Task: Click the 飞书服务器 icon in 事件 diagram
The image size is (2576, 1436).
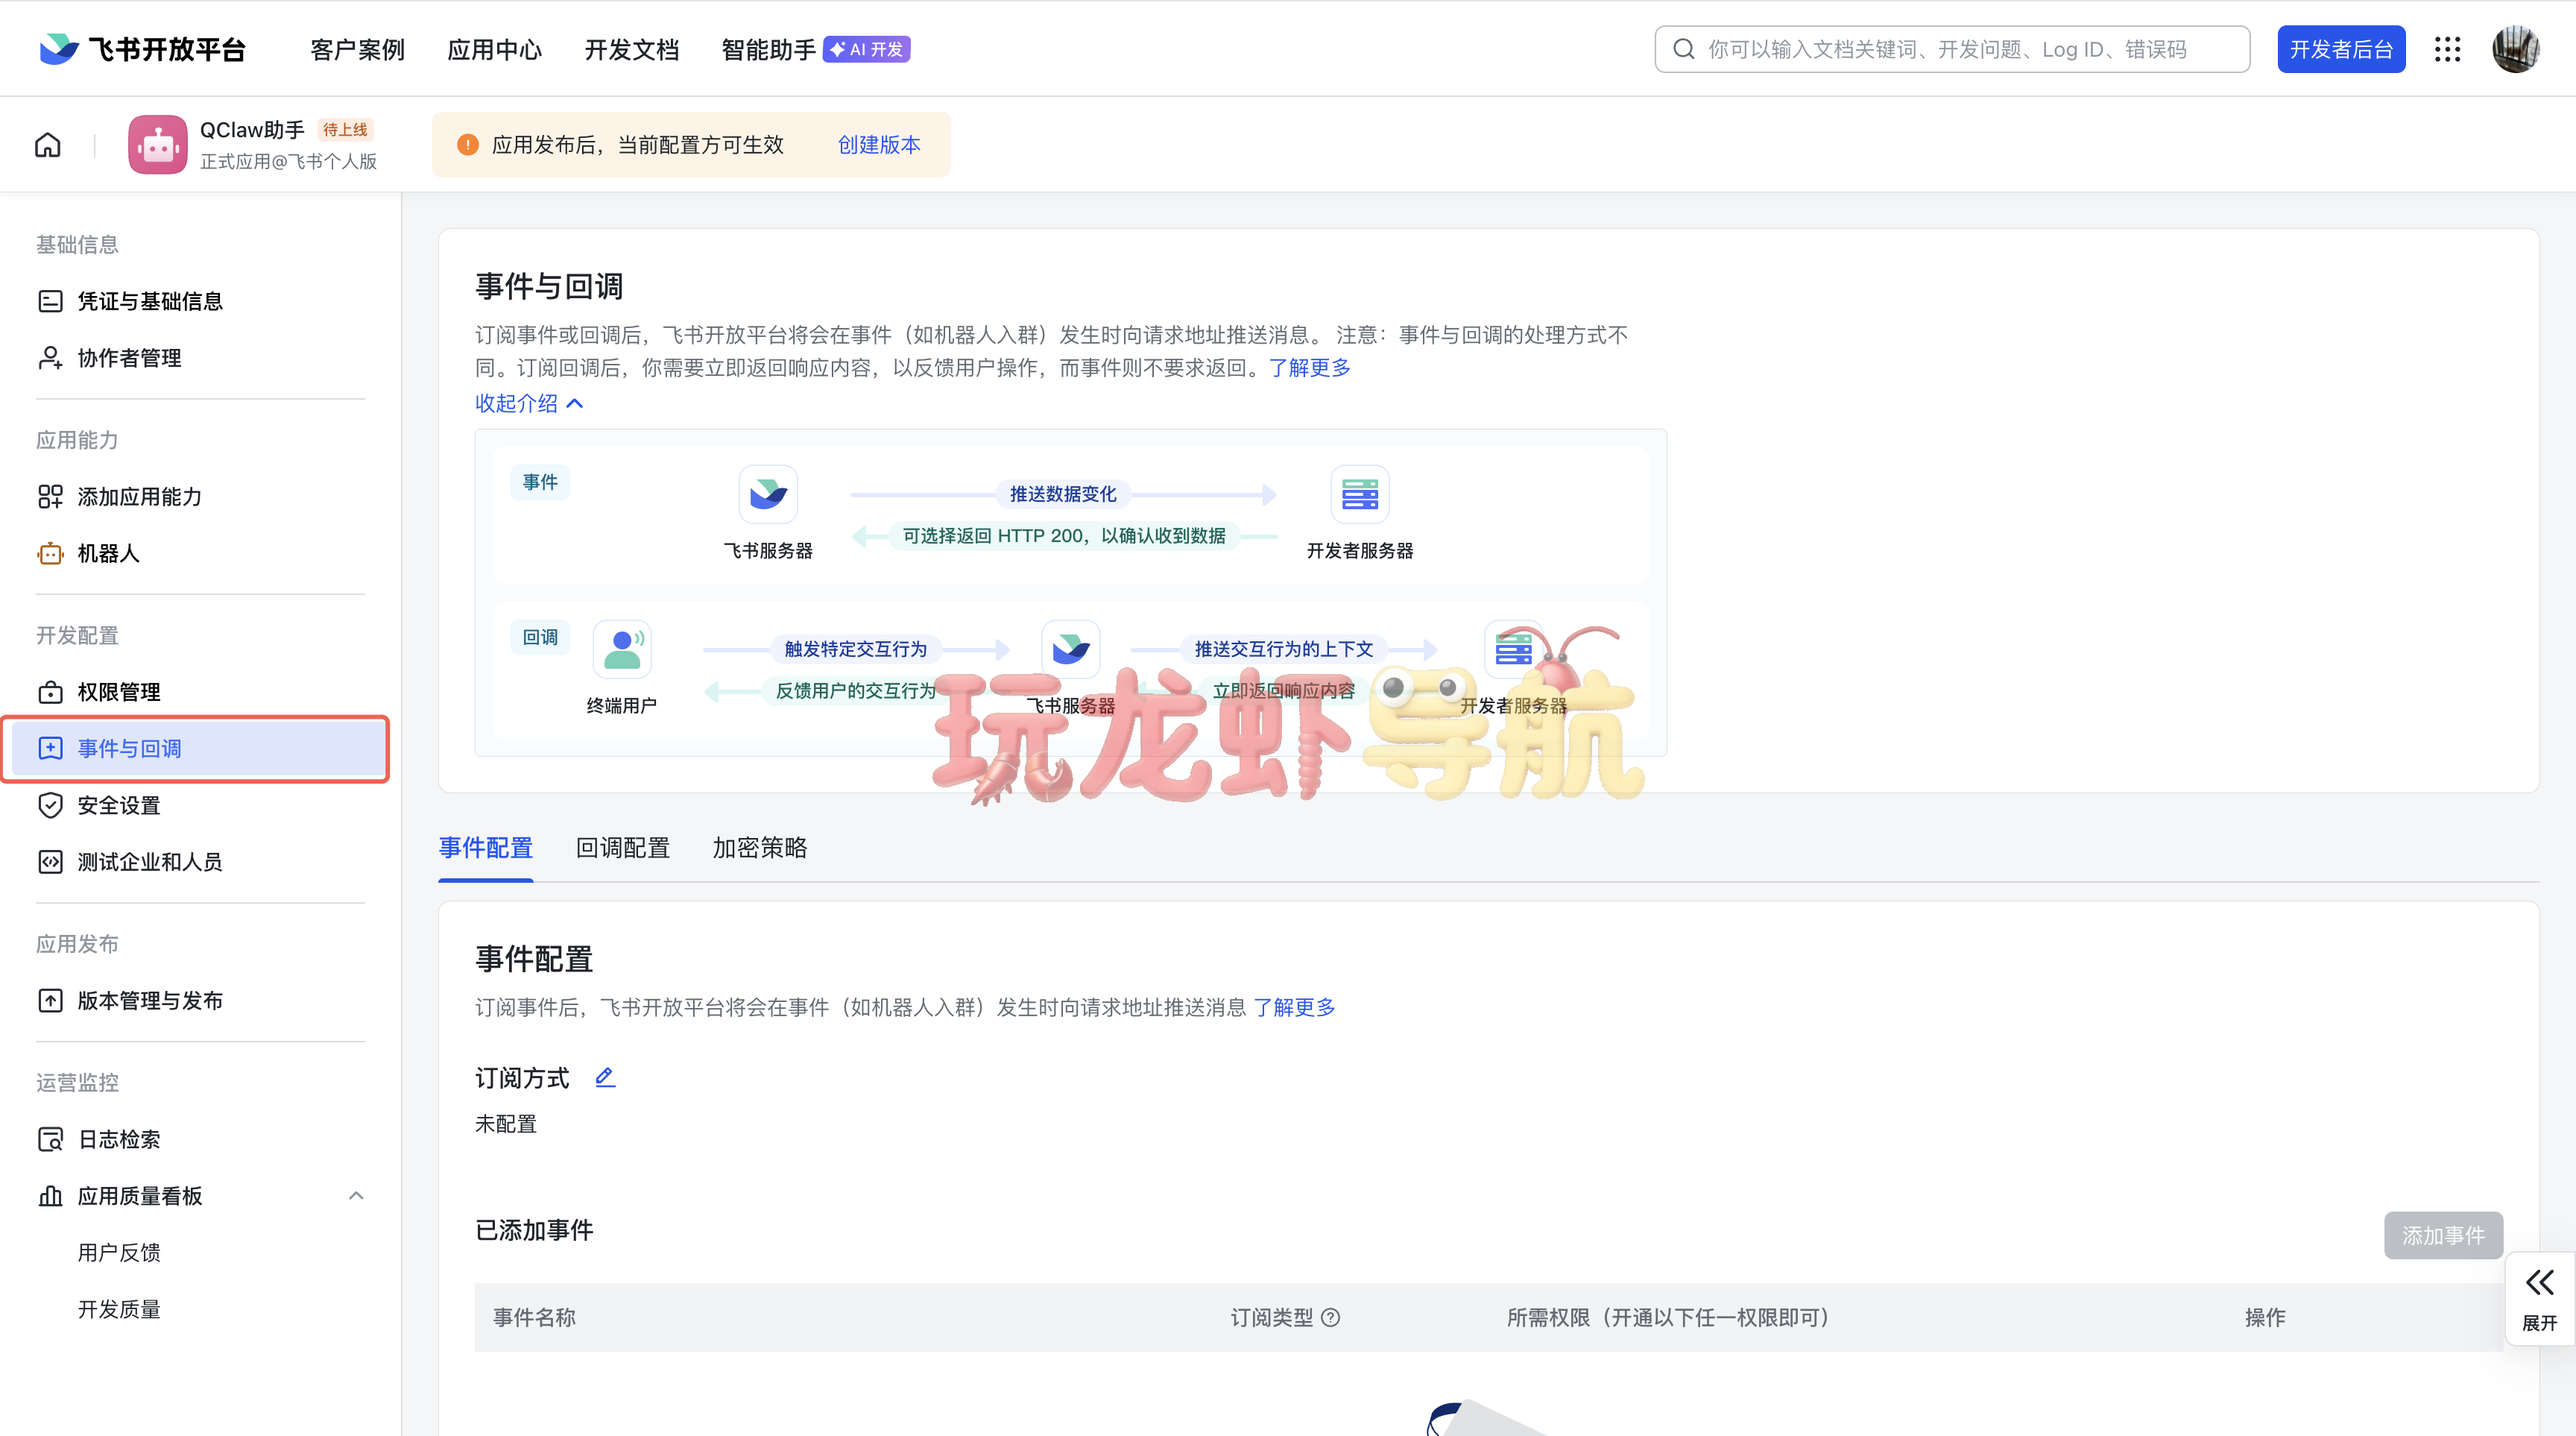Action: click(768, 494)
